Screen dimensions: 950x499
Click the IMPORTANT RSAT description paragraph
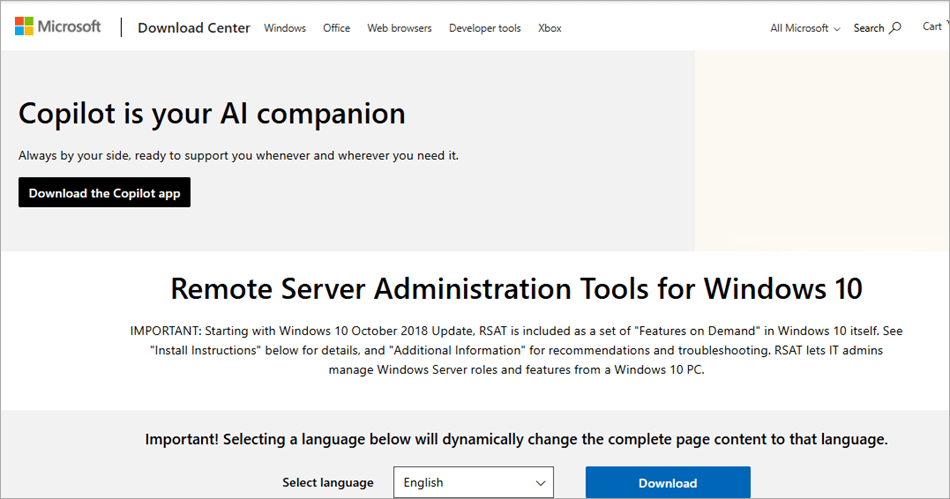(x=516, y=350)
